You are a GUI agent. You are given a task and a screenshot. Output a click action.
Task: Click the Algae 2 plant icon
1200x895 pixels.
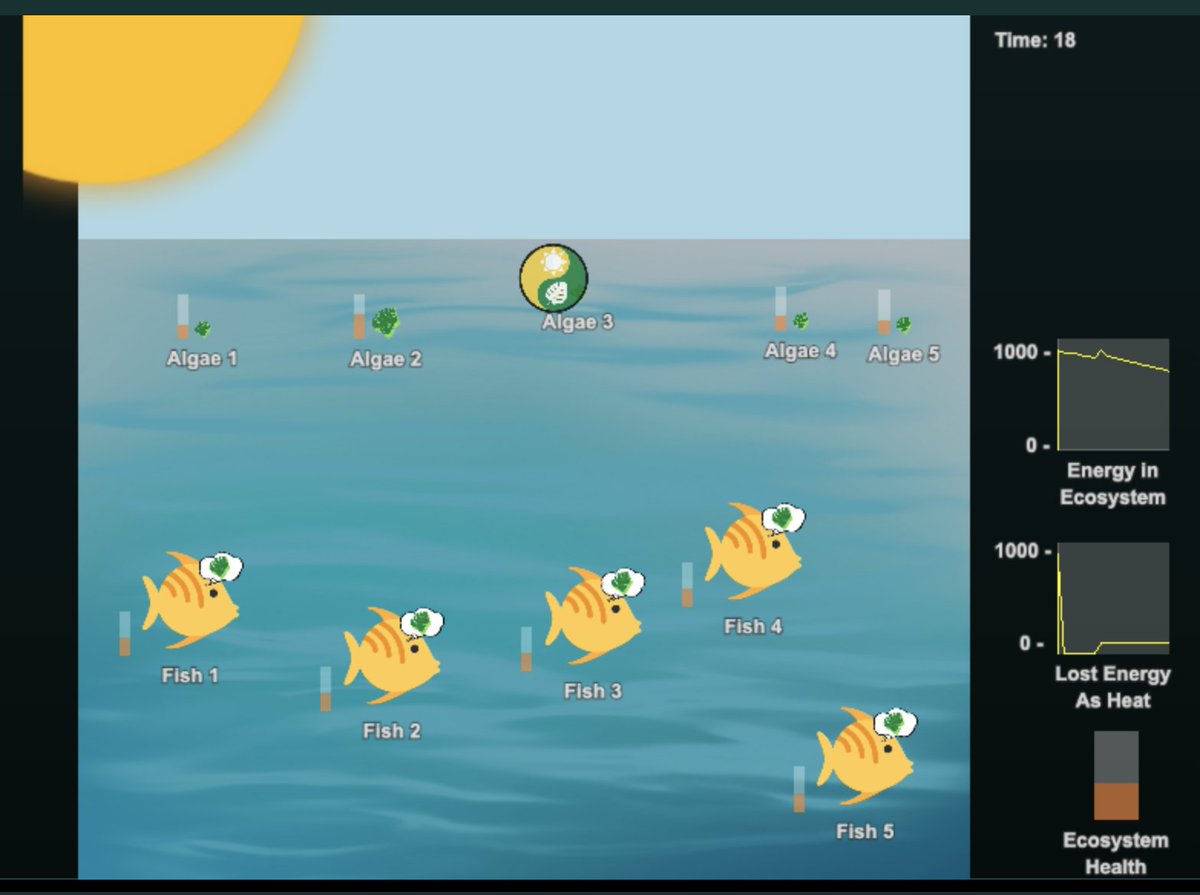coord(386,322)
